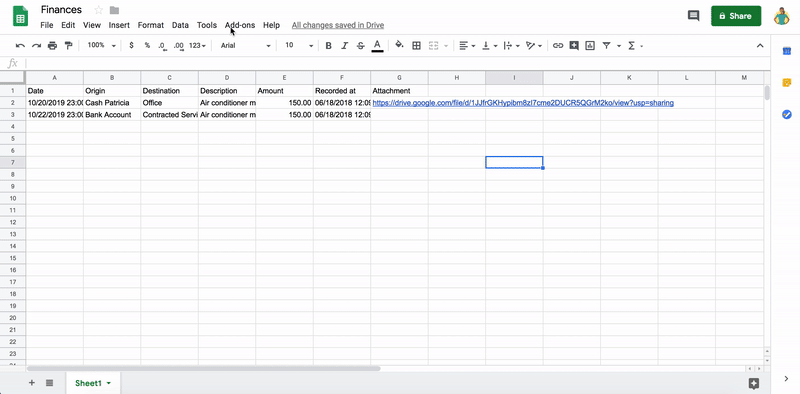
Task: Open the Arial font dropdown
Action: [x=245, y=45]
